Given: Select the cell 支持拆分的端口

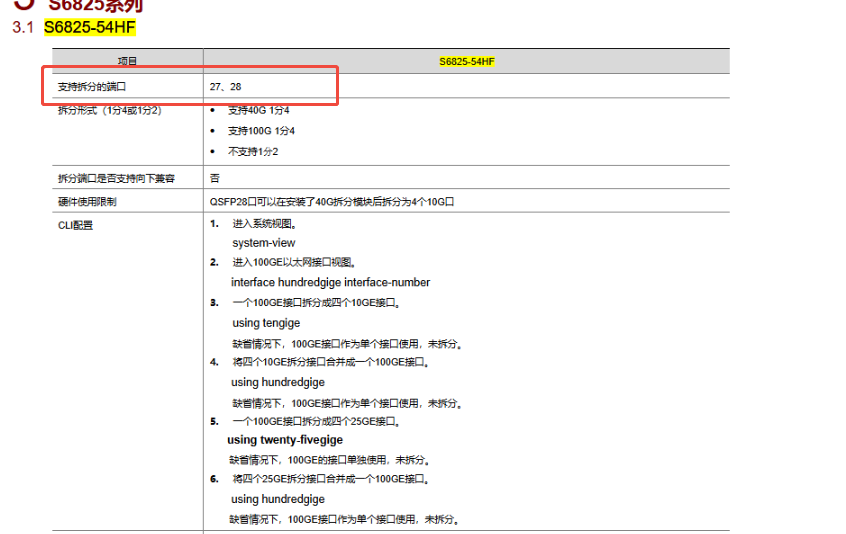Looking at the screenshot, I should [x=92, y=86].
